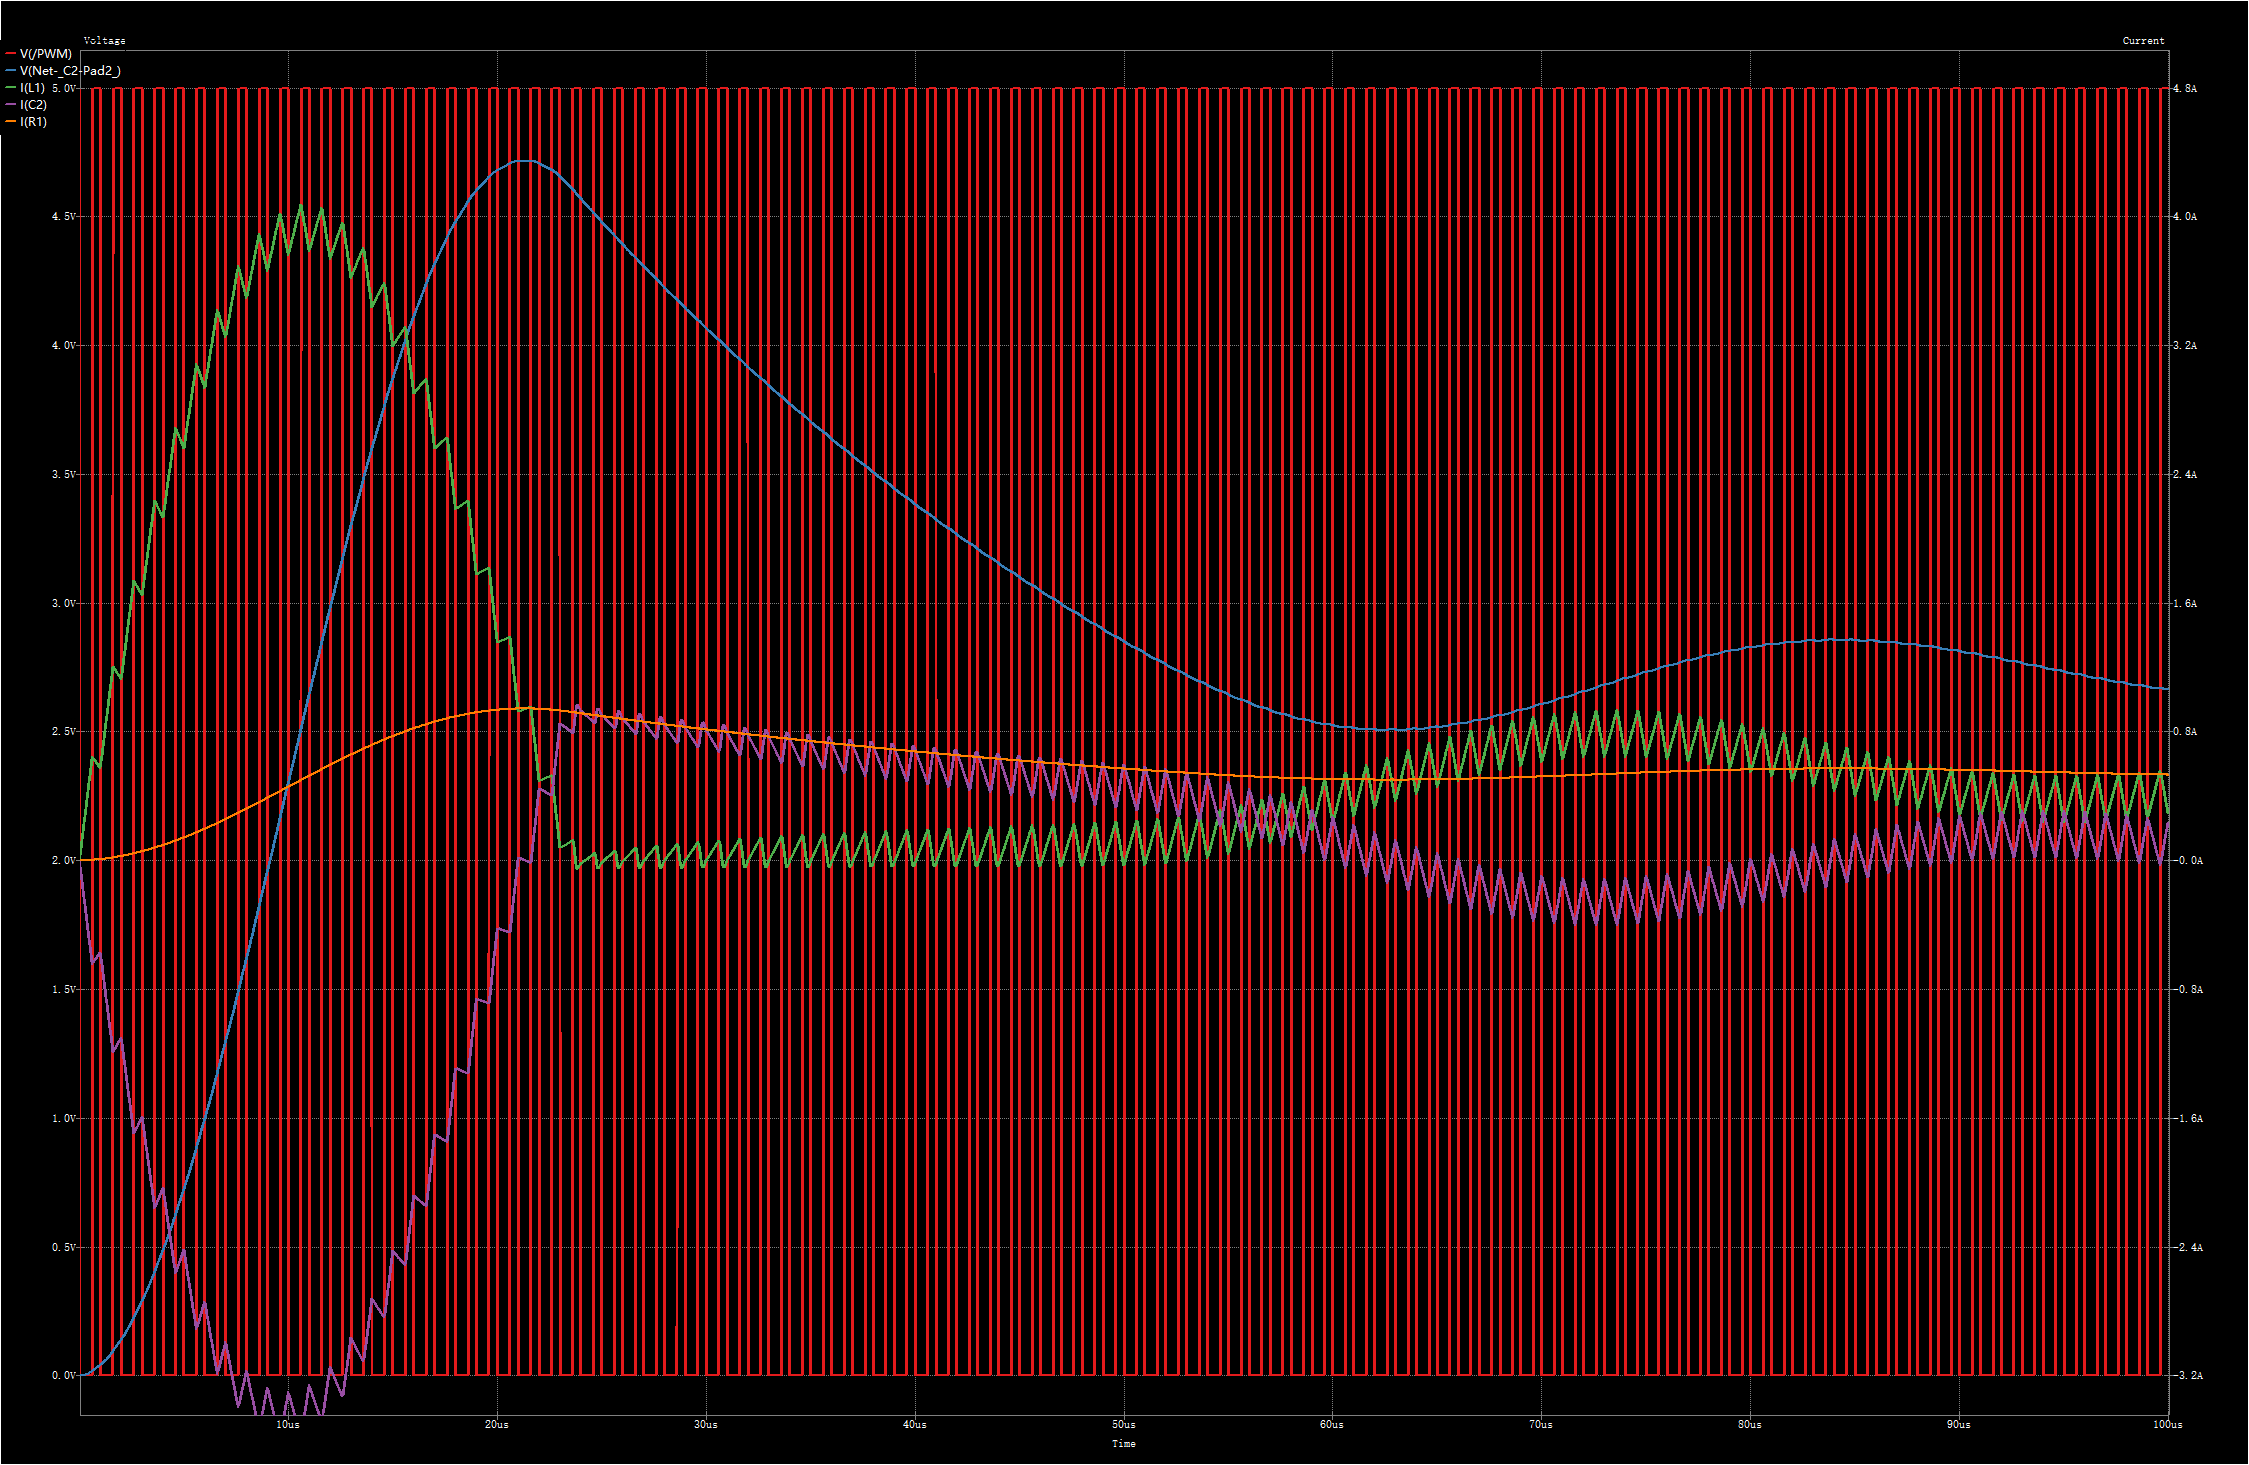Click the V(/PWM) legend entry
The width and height of the screenshot is (2249, 1465).
pos(45,54)
